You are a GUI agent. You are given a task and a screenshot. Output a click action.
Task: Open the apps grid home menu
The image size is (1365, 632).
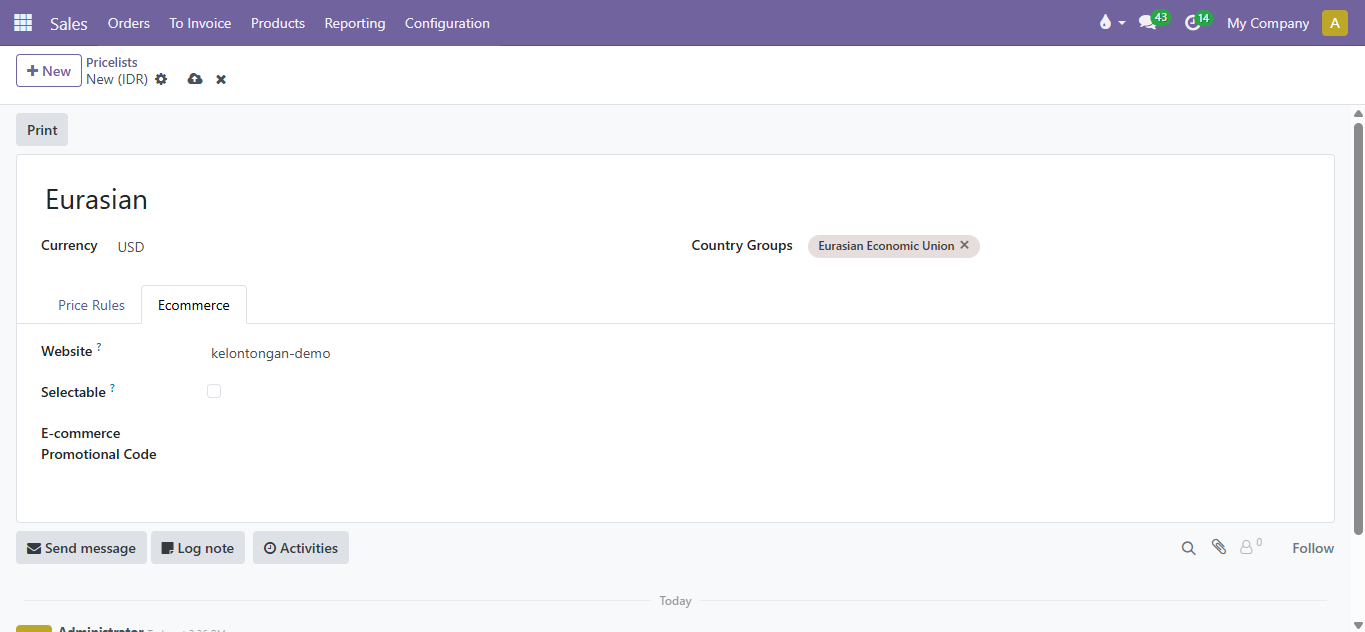click(x=22, y=23)
